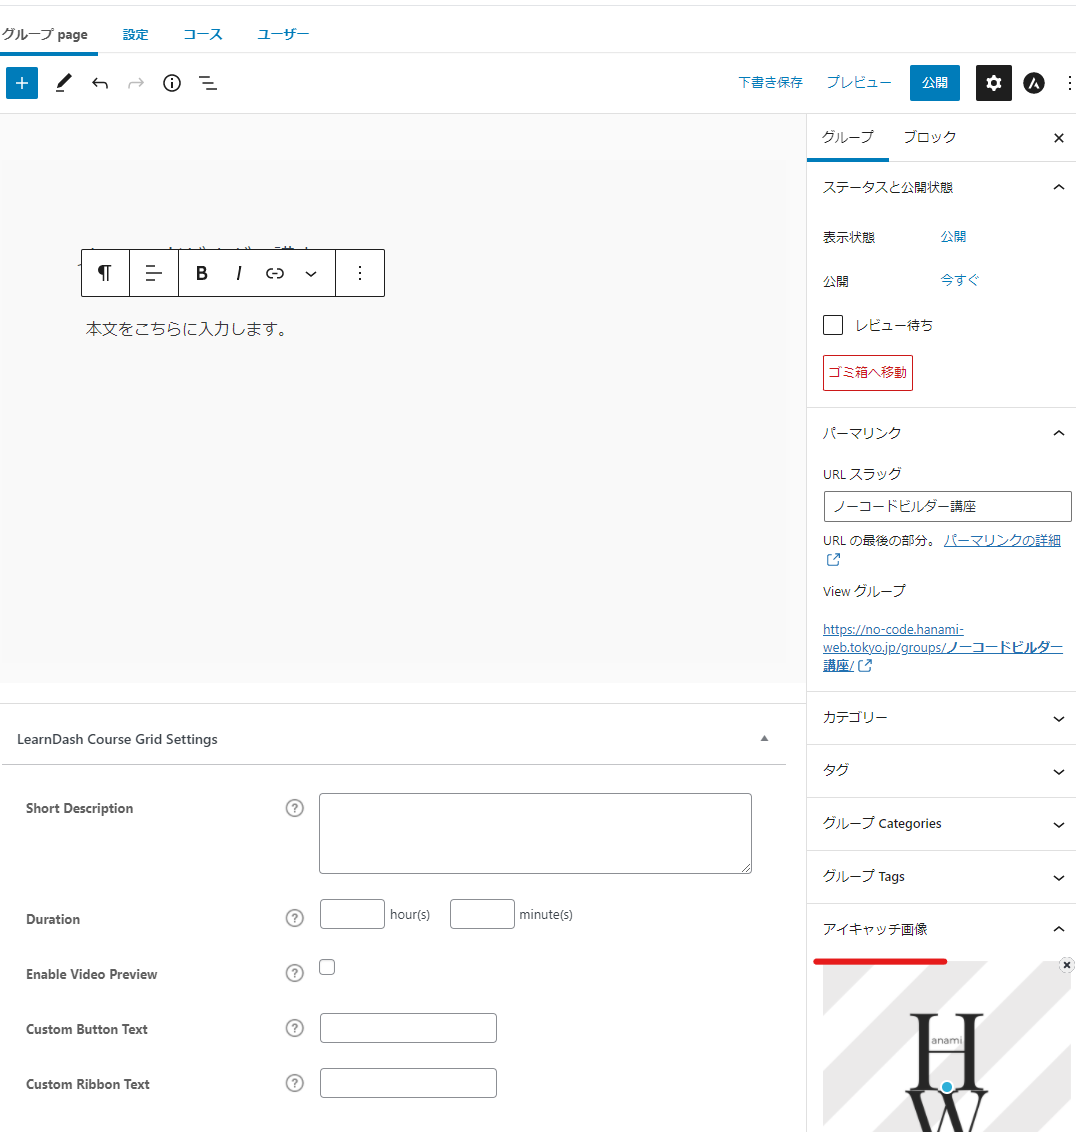Open the list view outline icon
This screenshot has width=1076, height=1132.
coord(208,83)
